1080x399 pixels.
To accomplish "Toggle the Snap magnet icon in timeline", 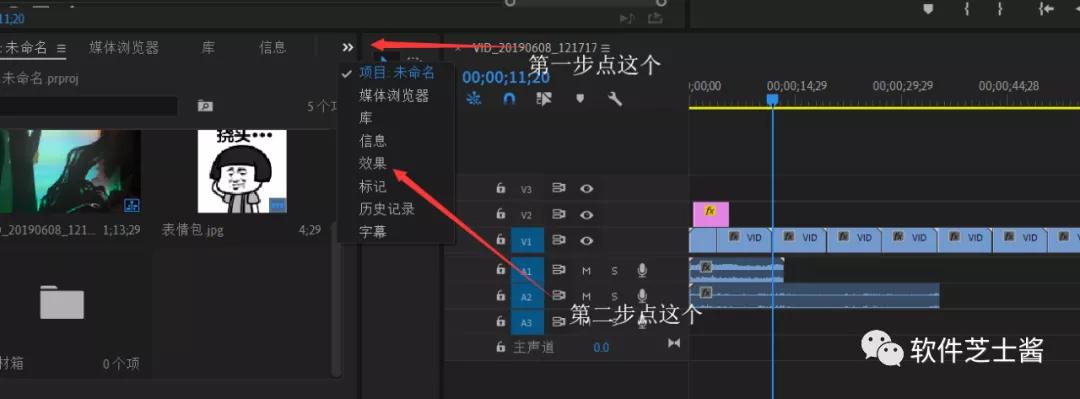I will point(509,99).
